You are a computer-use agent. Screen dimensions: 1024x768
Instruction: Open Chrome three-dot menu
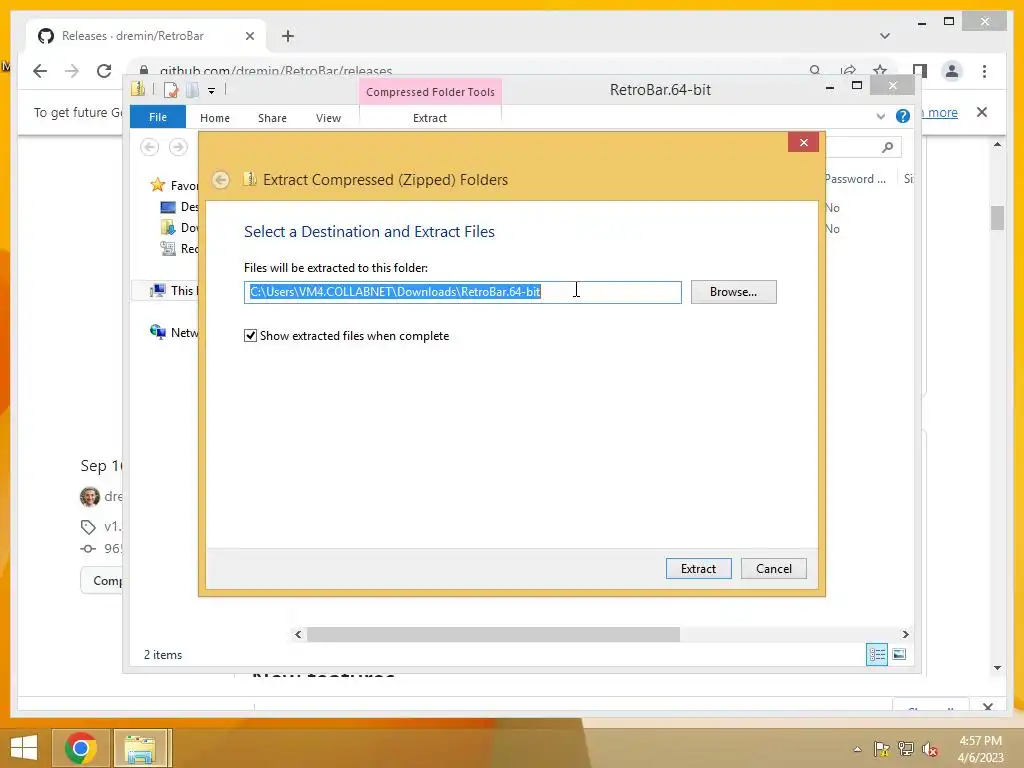click(984, 71)
